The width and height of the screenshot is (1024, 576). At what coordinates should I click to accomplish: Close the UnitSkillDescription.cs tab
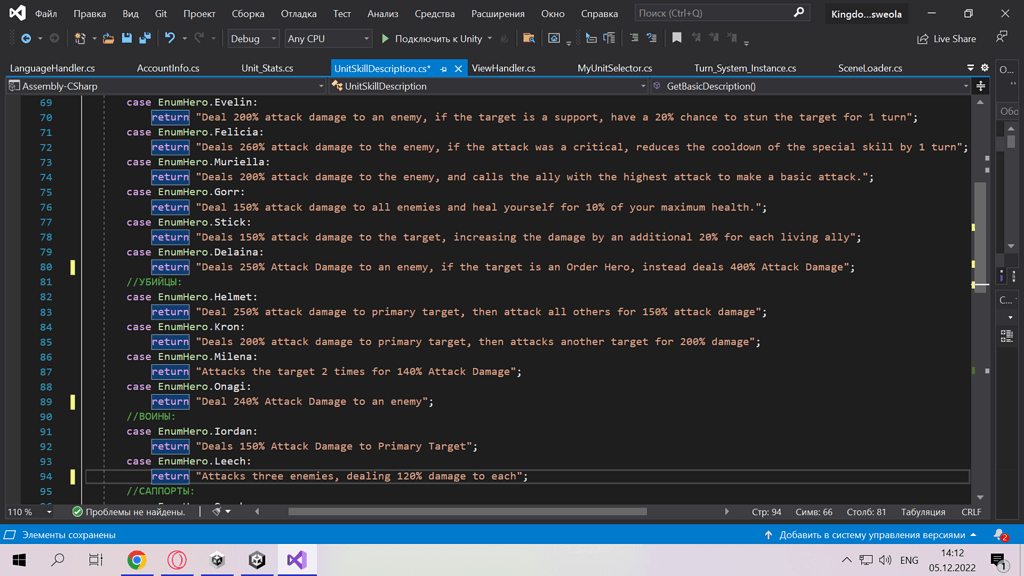click(x=458, y=69)
